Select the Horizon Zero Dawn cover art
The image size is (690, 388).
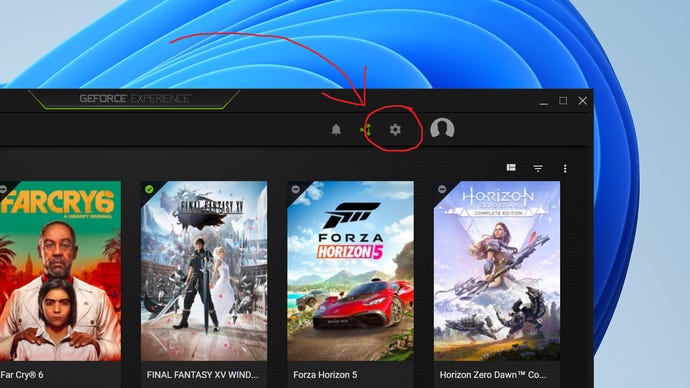point(497,271)
